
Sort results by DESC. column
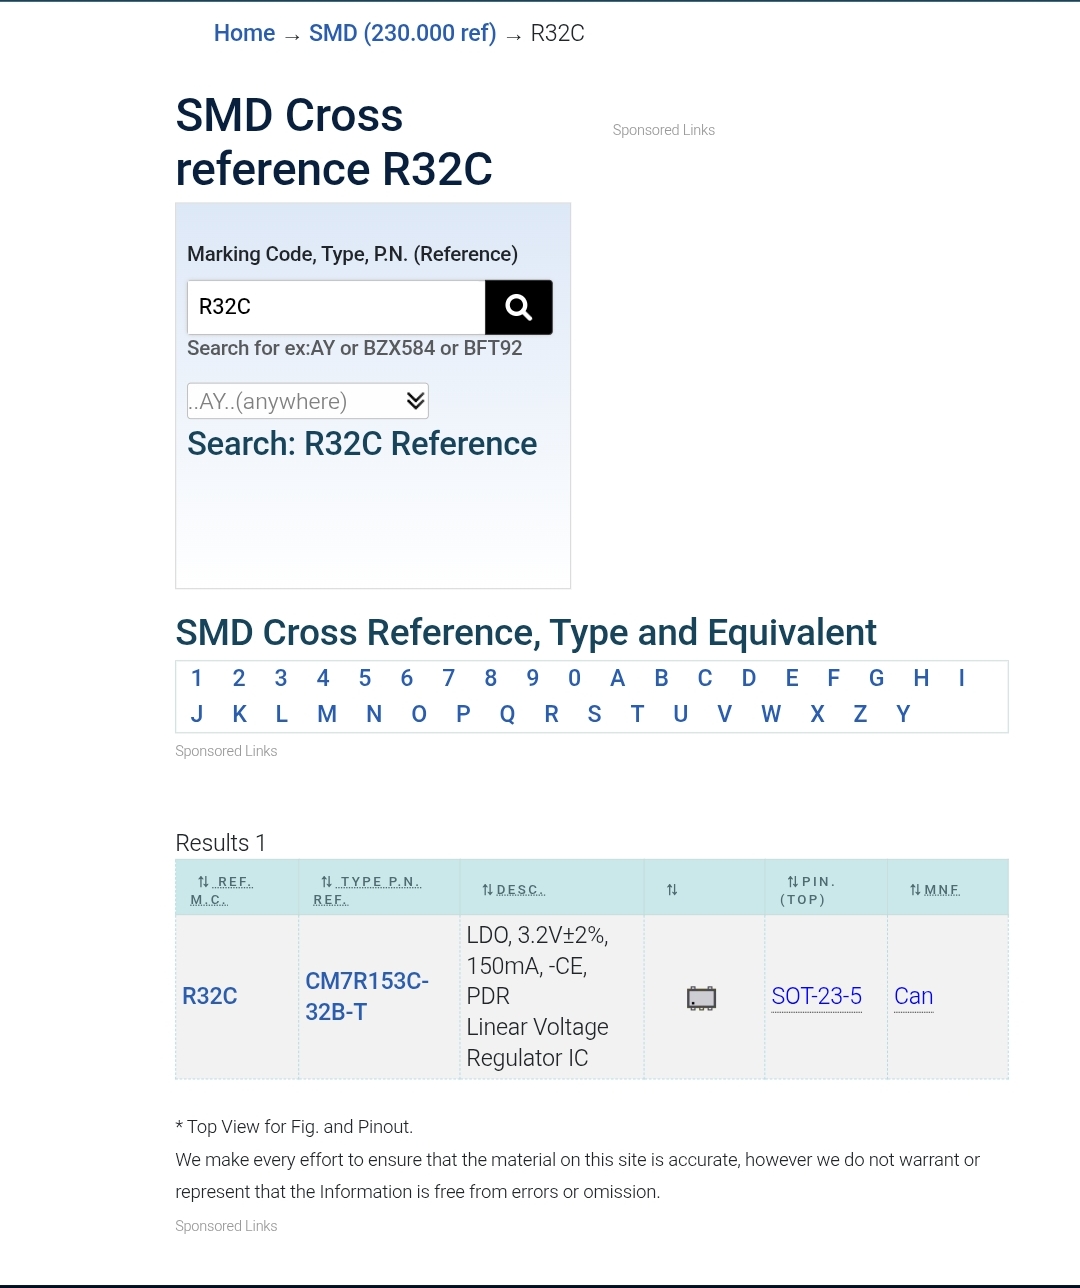513,889
